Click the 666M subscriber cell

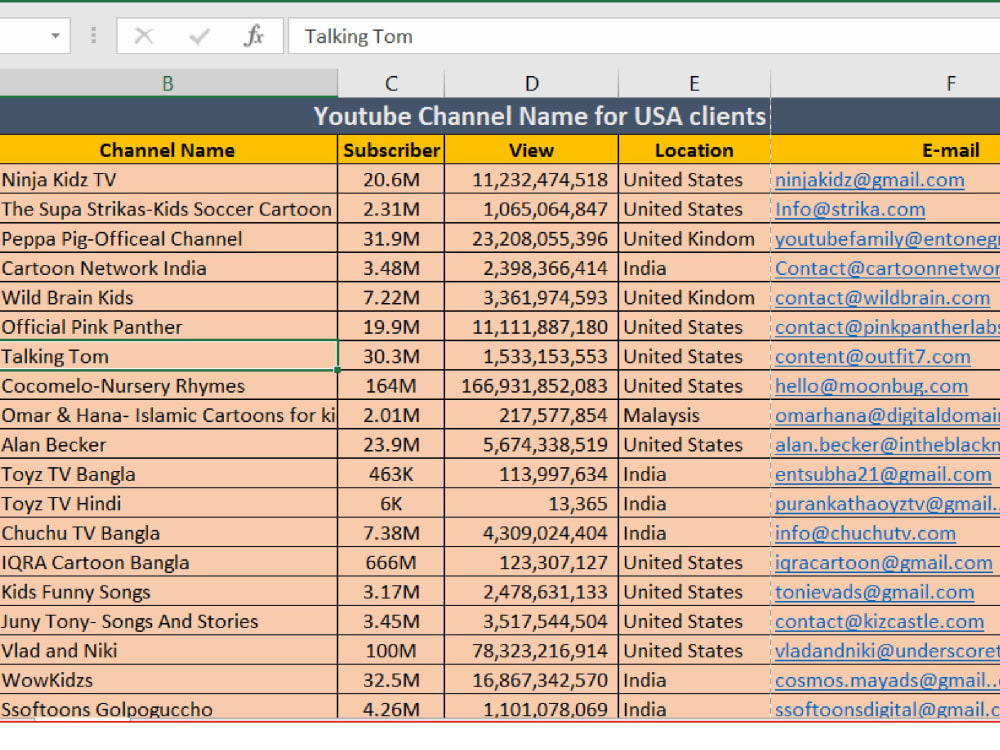point(391,562)
